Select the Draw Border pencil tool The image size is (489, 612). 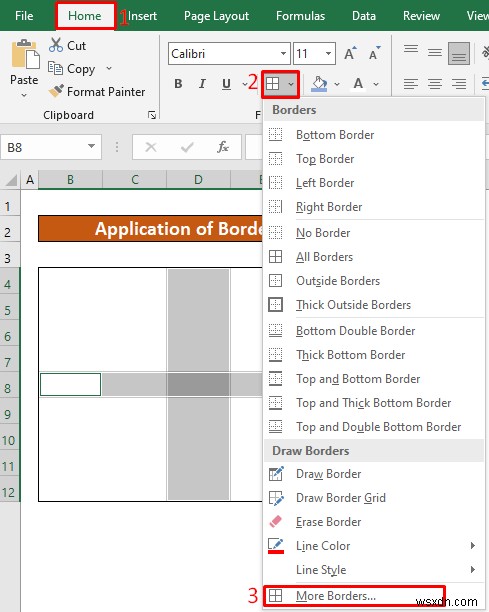[373, 474]
